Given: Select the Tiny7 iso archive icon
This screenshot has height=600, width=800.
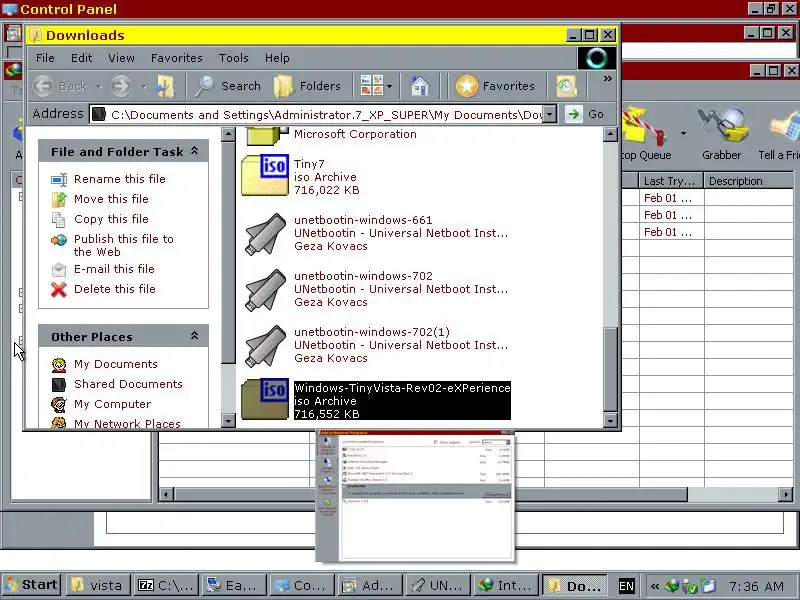Looking at the screenshot, I should point(265,175).
